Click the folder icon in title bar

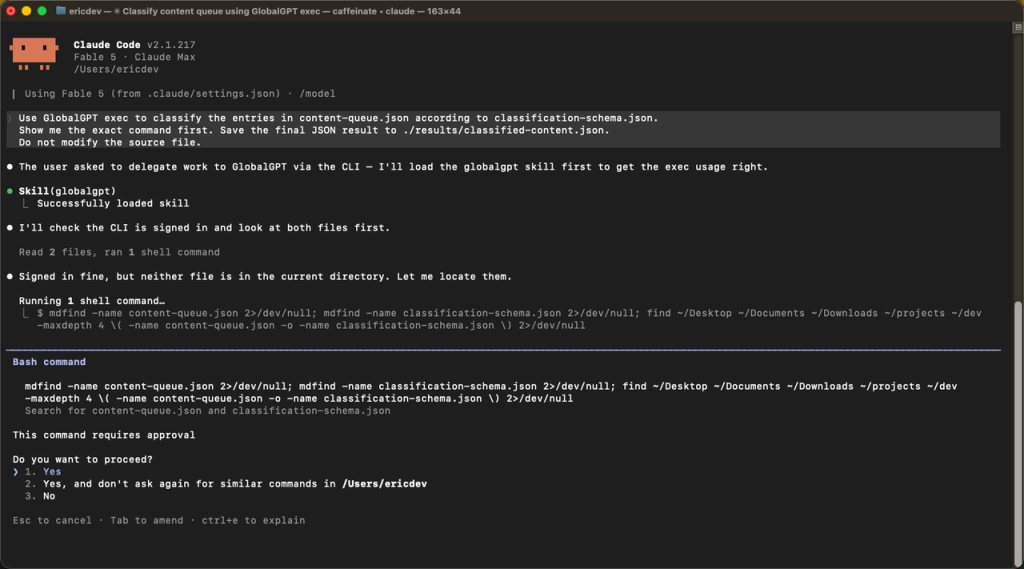click(61, 11)
